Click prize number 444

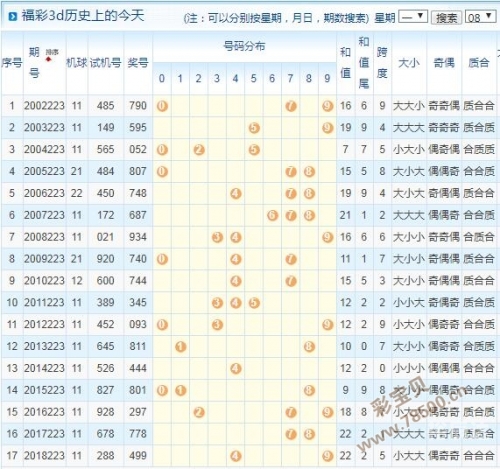point(138,368)
